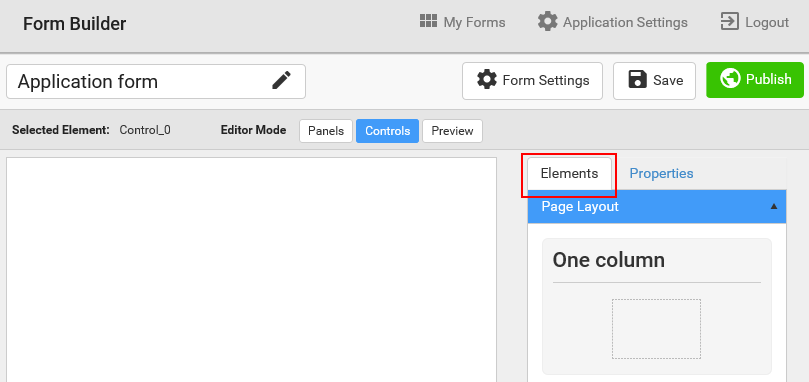Image resolution: width=809 pixels, height=382 pixels.
Task: Click the Application Settings gear icon
Action: [547, 22]
